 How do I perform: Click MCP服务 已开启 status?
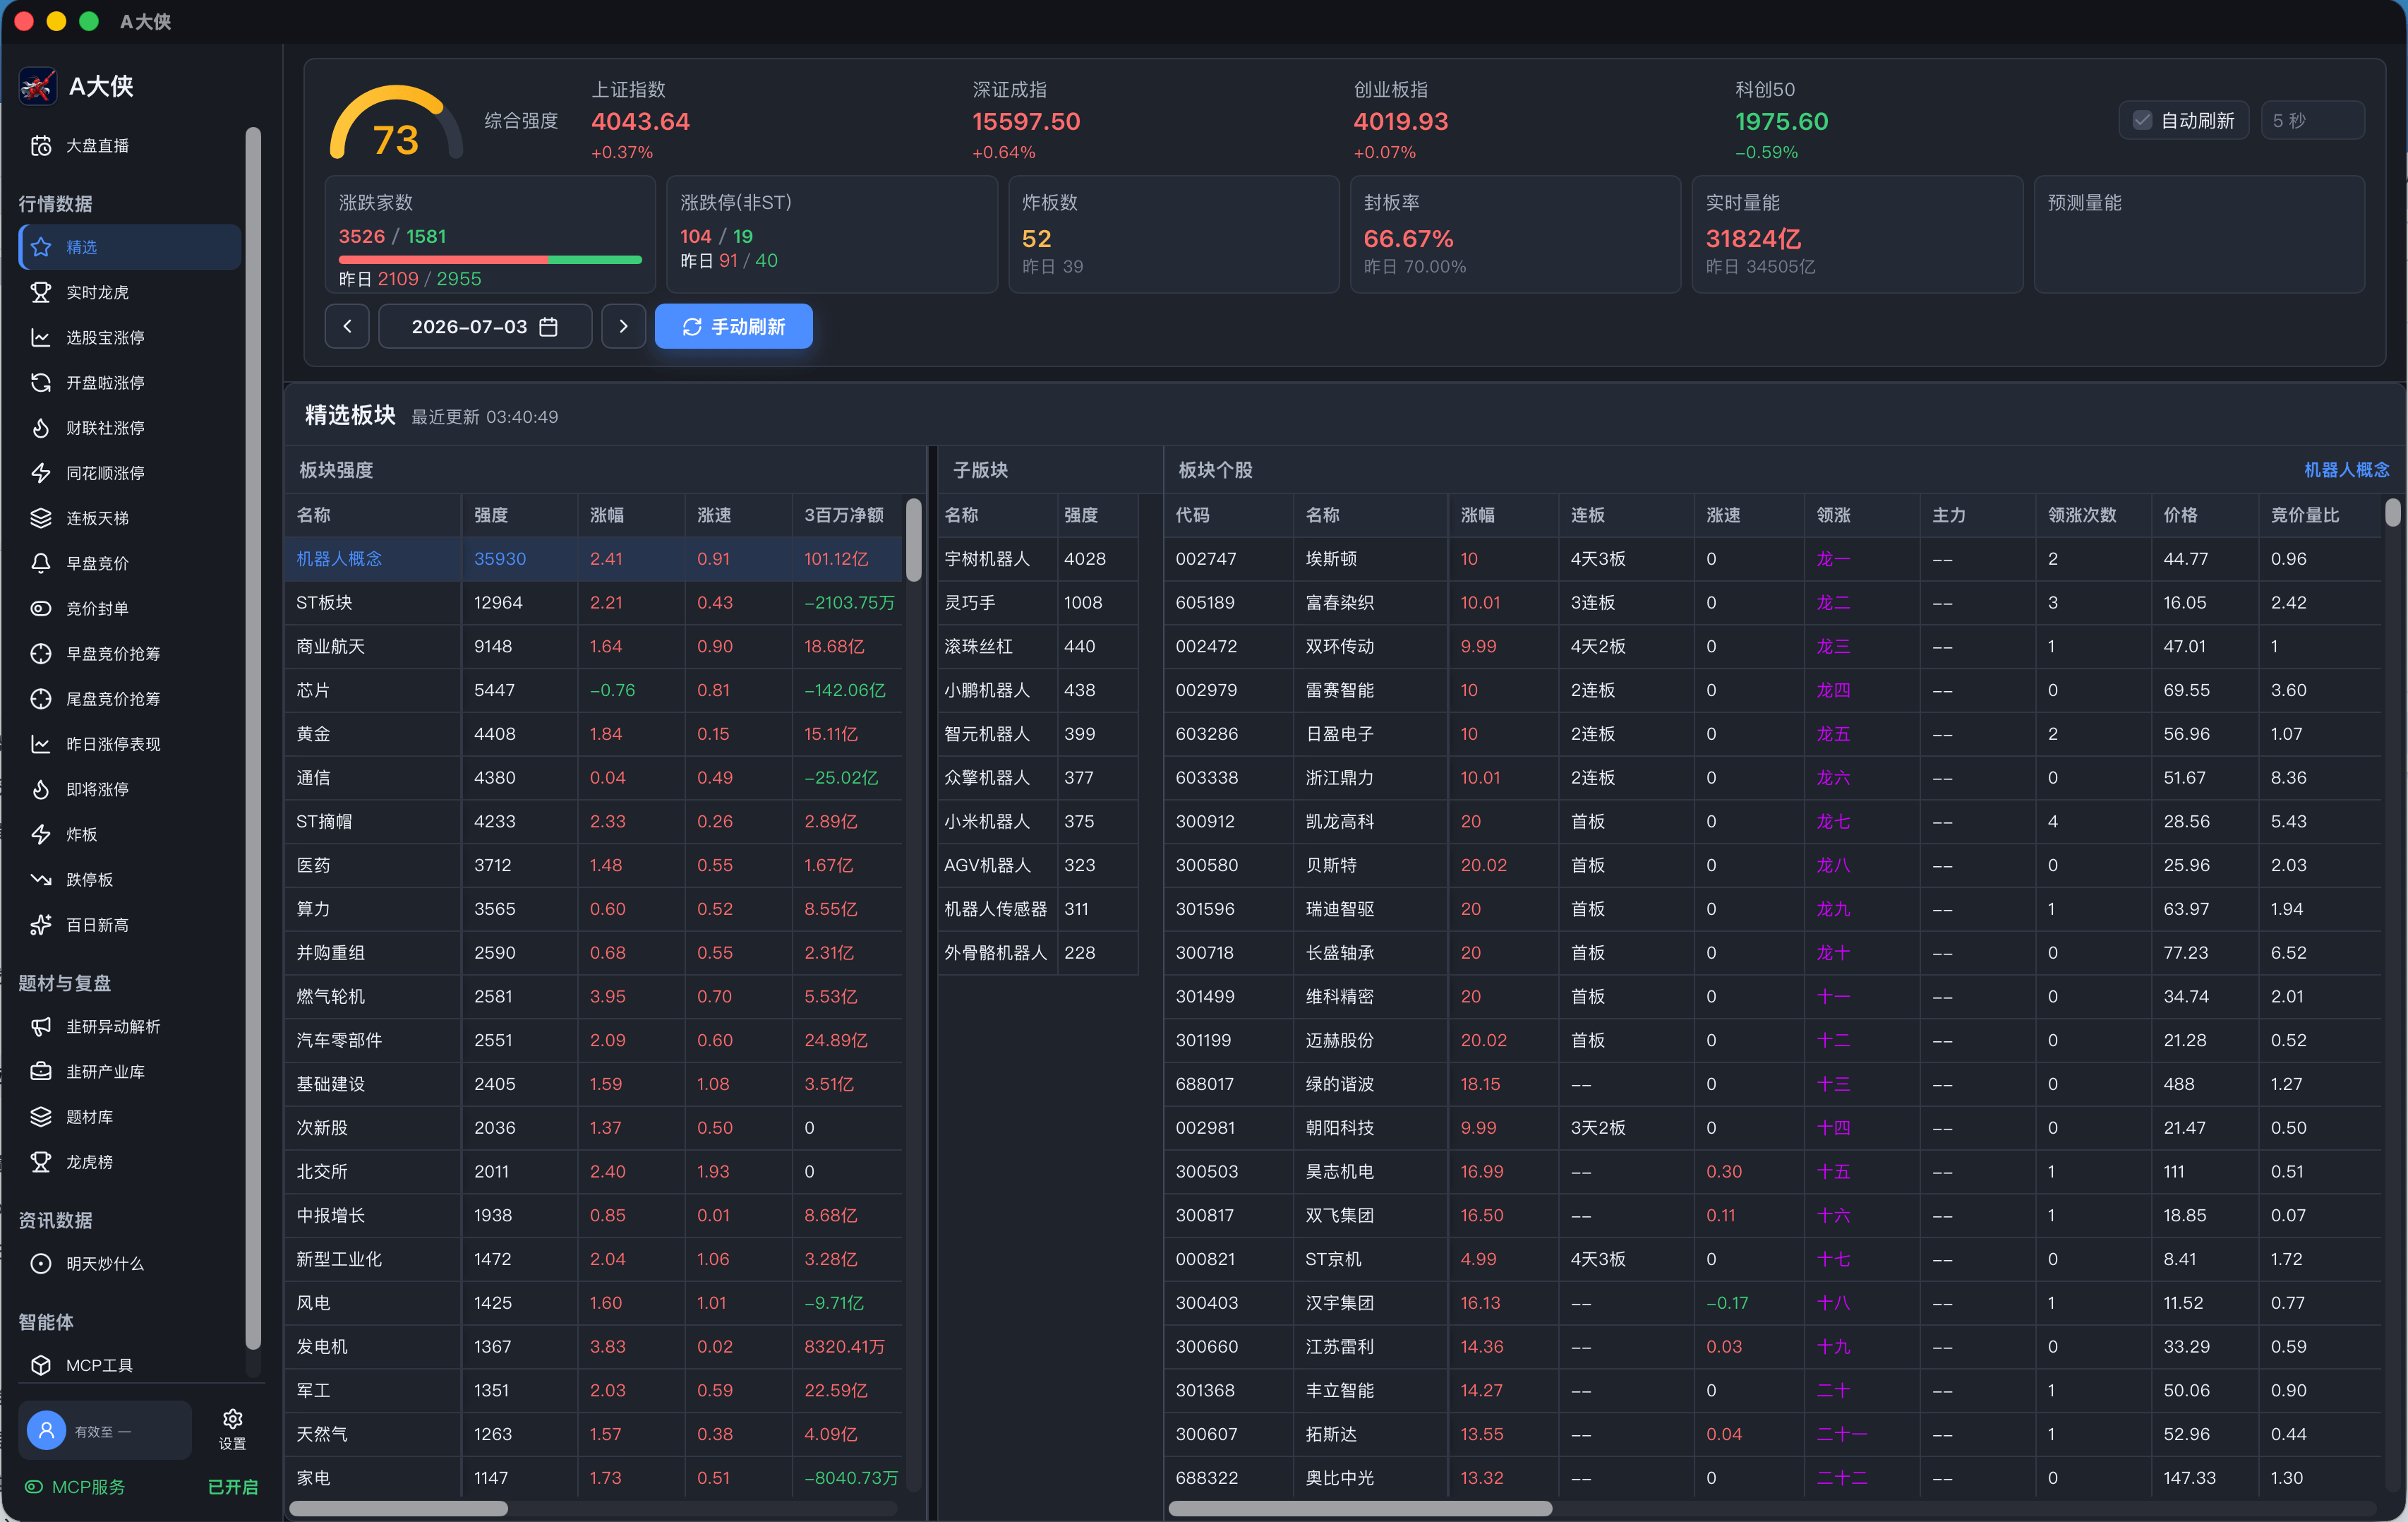tap(141, 1487)
